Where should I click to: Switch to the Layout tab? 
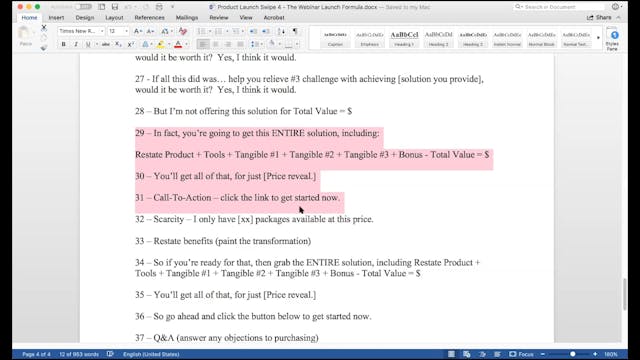114,18
